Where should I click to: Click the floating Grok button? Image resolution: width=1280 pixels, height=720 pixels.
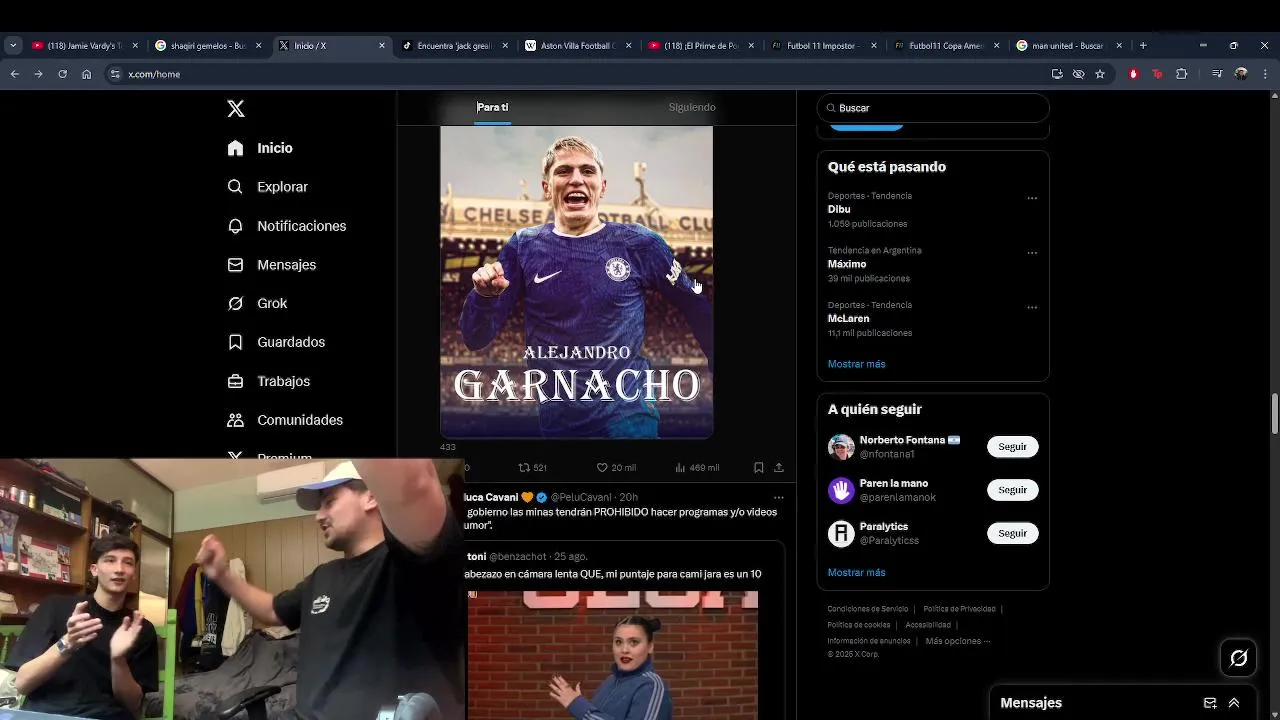tap(1239, 658)
